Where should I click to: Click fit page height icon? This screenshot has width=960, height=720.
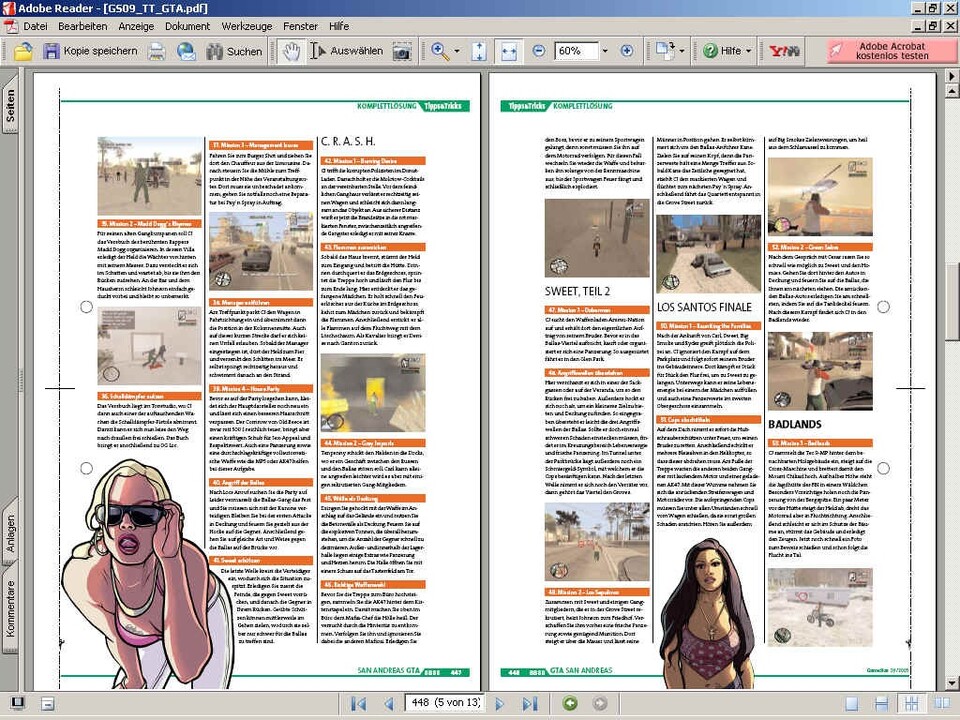tap(479, 51)
